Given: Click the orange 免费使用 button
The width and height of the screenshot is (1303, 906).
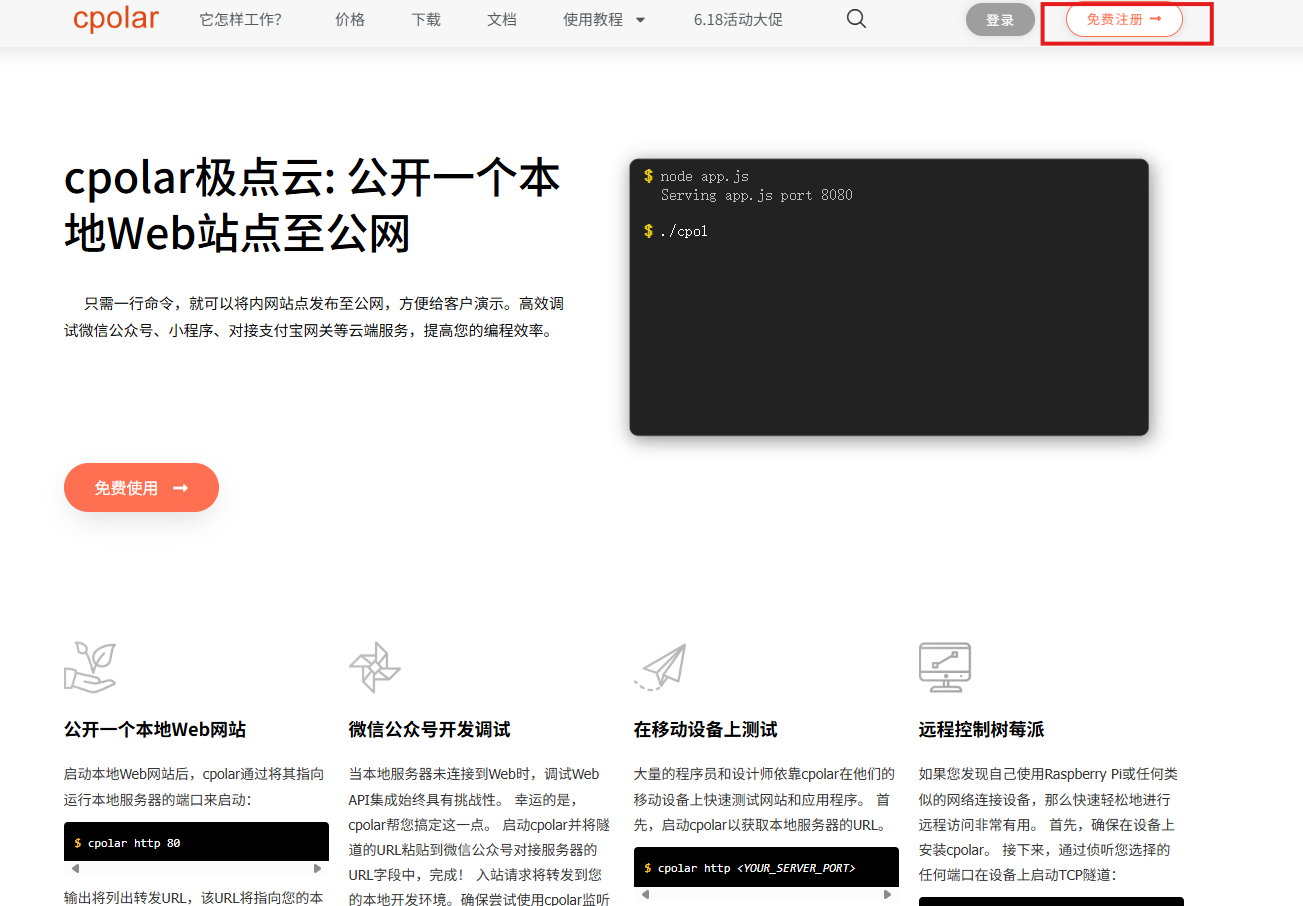Looking at the screenshot, I should [x=141, y=487].
